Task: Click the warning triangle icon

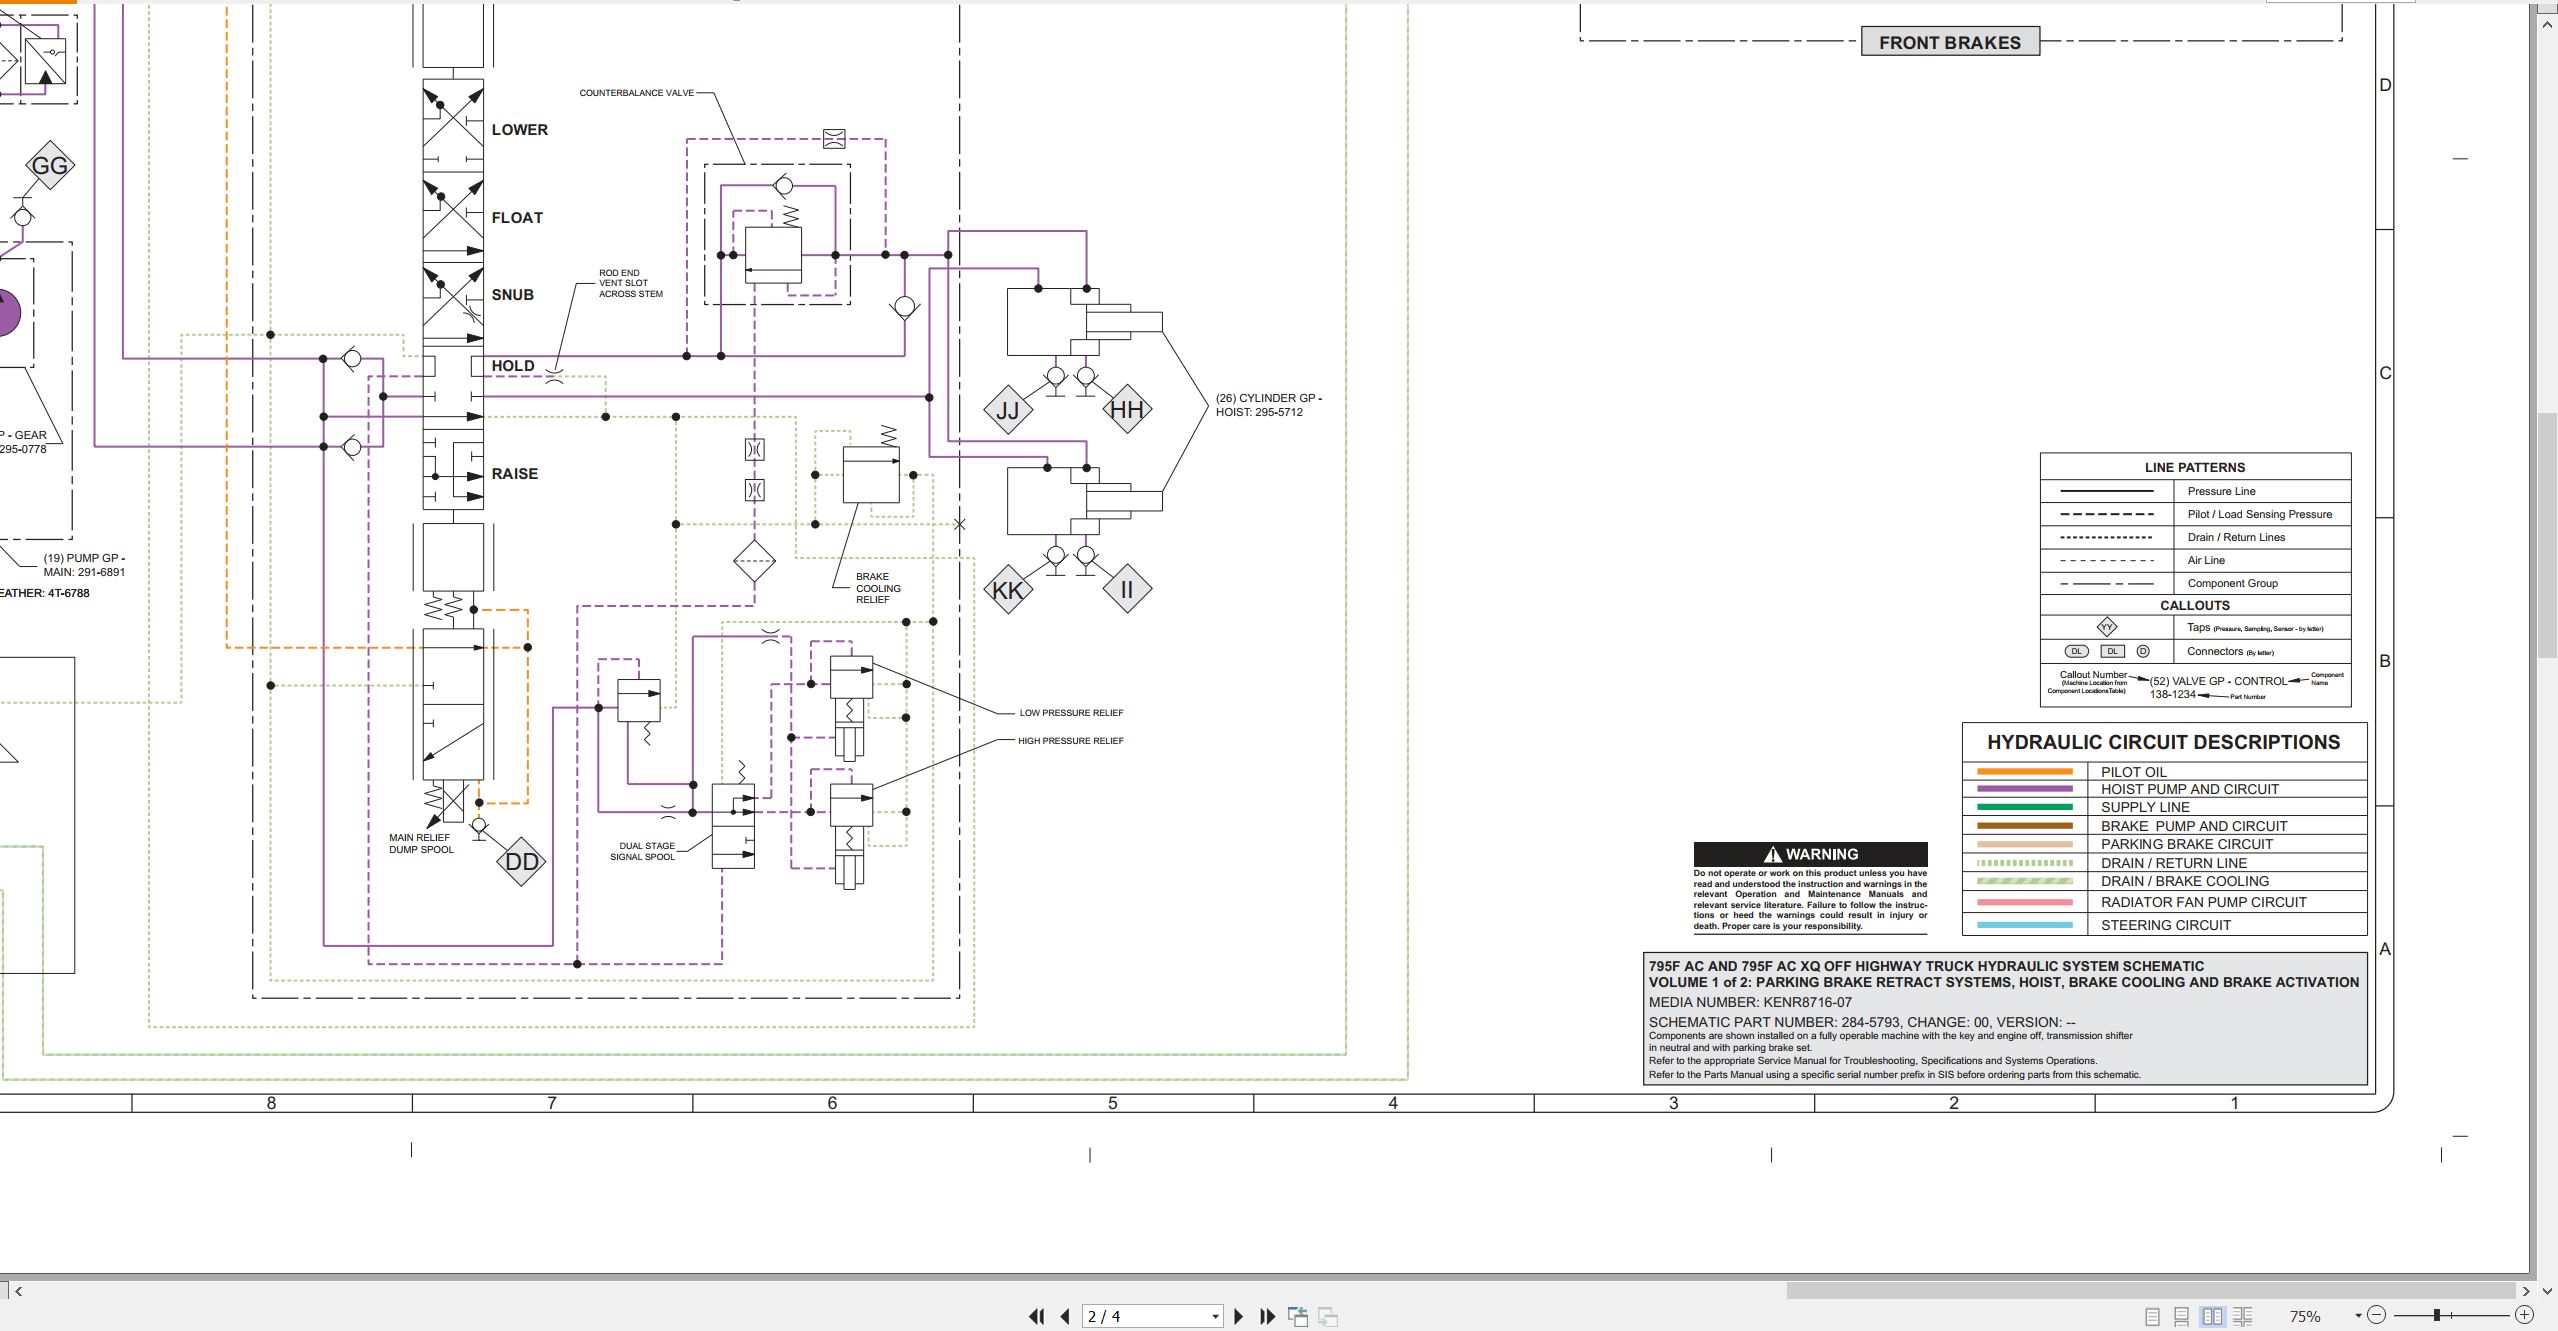Action: click(1773, 854)
